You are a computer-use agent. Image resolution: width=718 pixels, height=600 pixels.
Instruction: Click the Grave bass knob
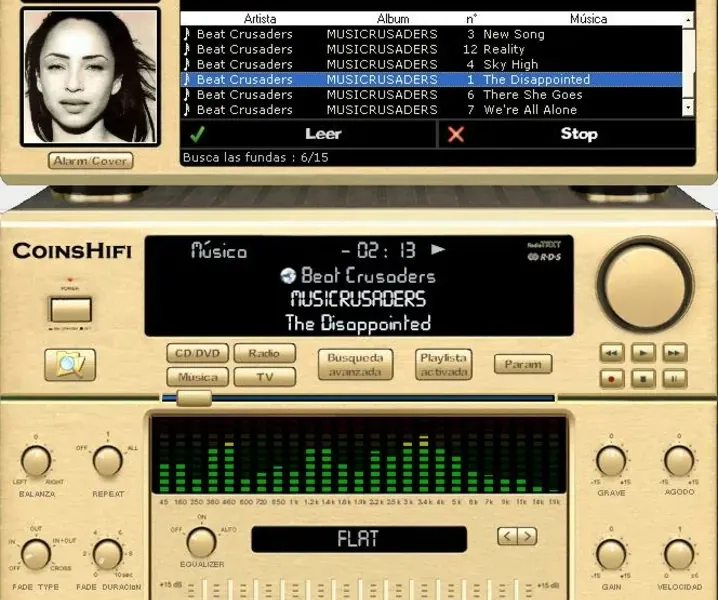[x=611, y=461]
